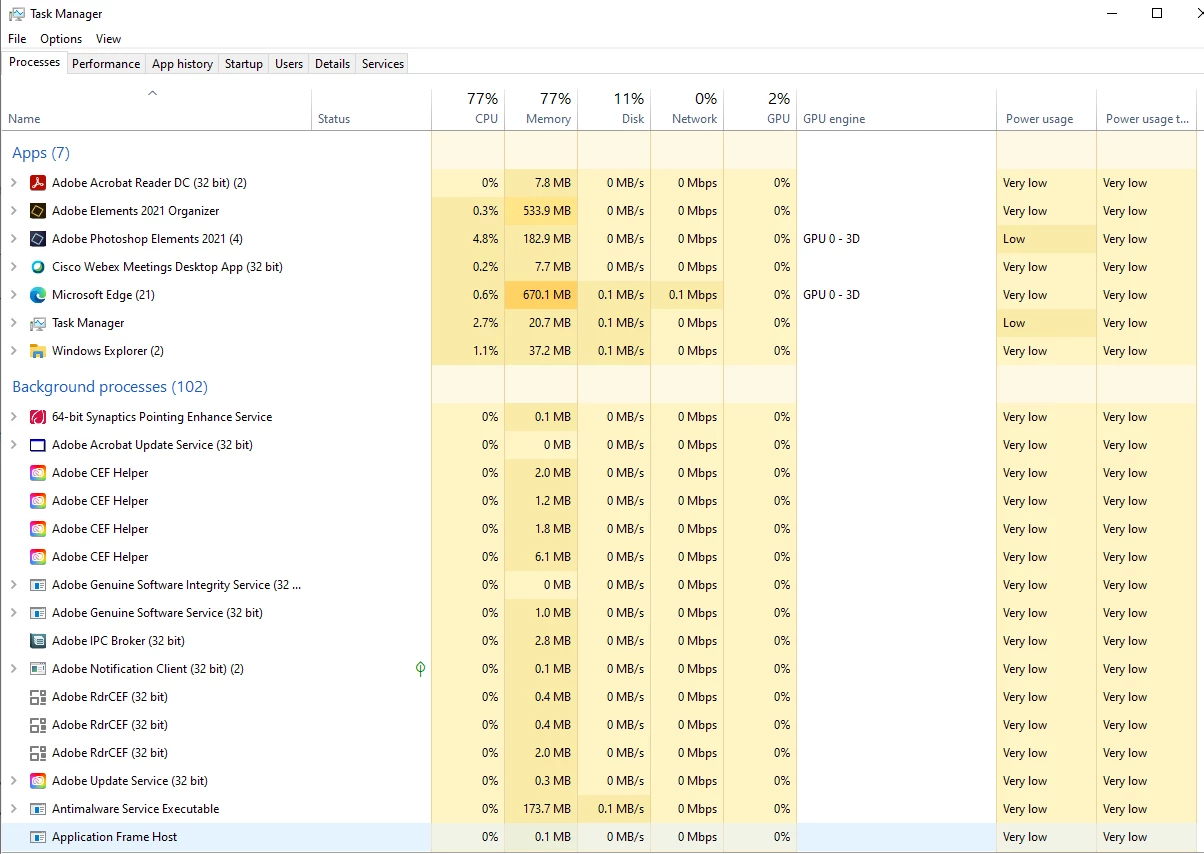Expand the Adobe Photoshop Elements 2021 group
Screen dimensions: 1204x854
pos(14,239)
